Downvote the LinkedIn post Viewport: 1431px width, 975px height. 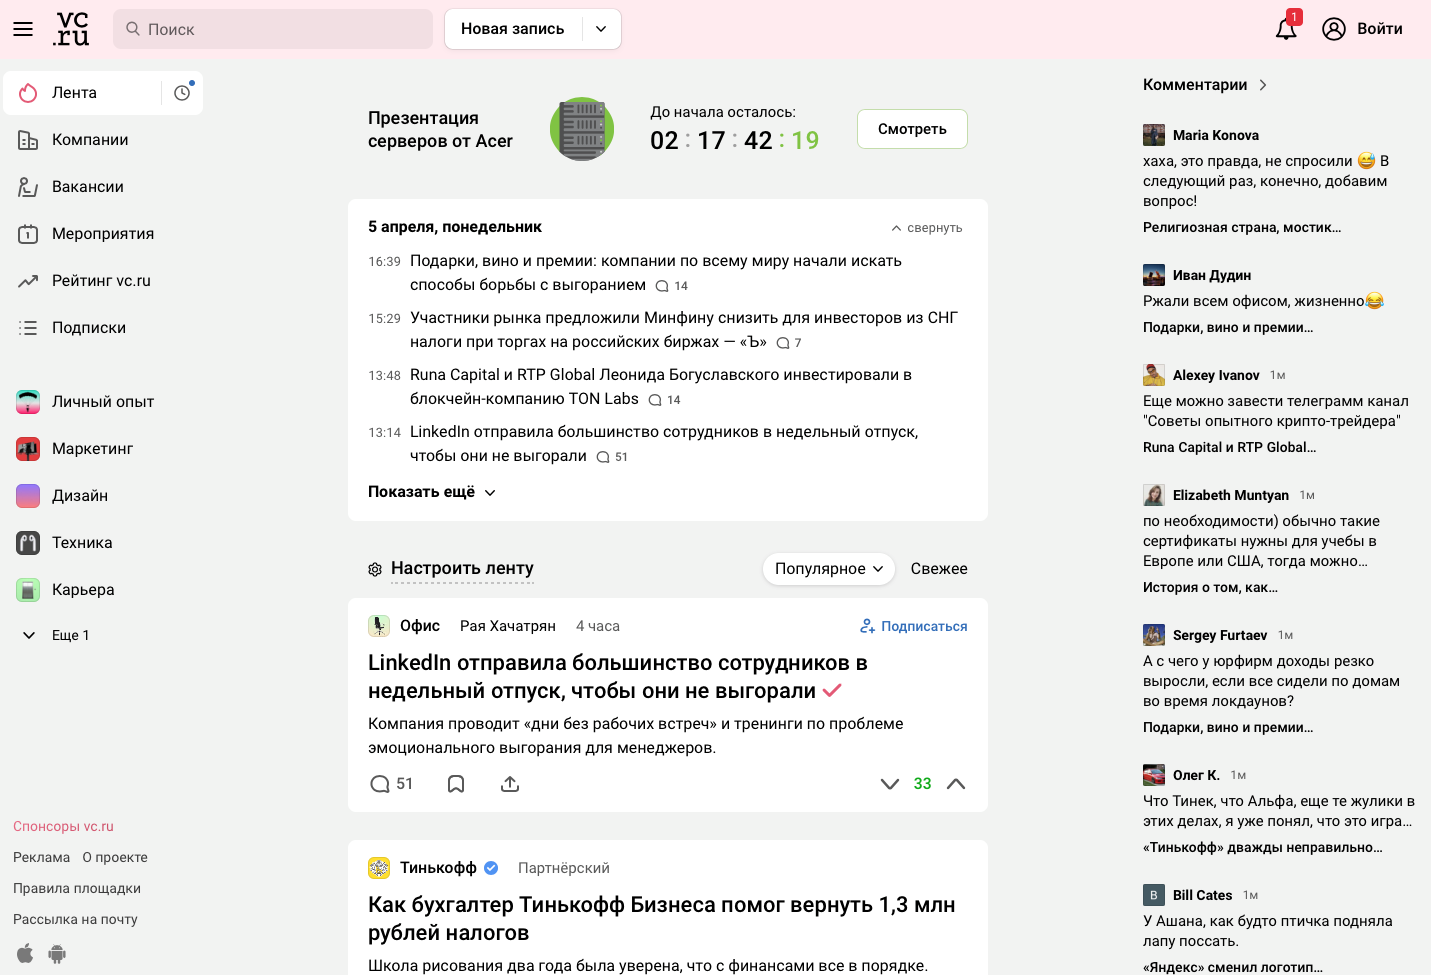[890, 784]
